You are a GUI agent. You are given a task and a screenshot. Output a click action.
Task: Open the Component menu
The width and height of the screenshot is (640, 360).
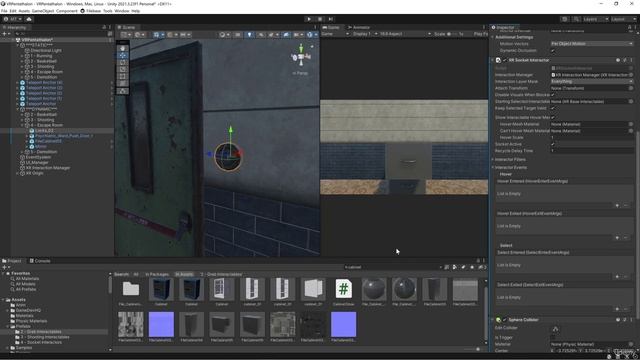pos(67,11)
